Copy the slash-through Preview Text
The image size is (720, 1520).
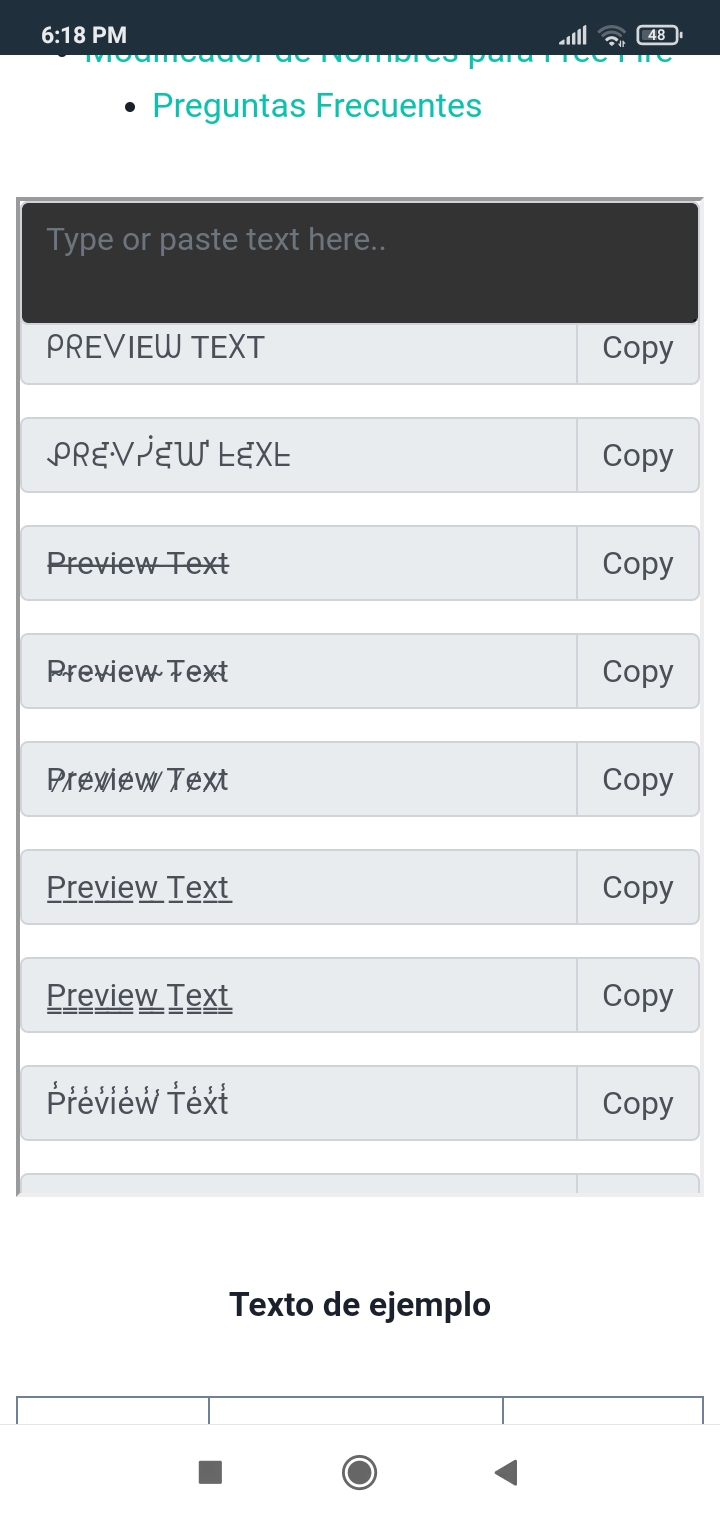[637, 779]
